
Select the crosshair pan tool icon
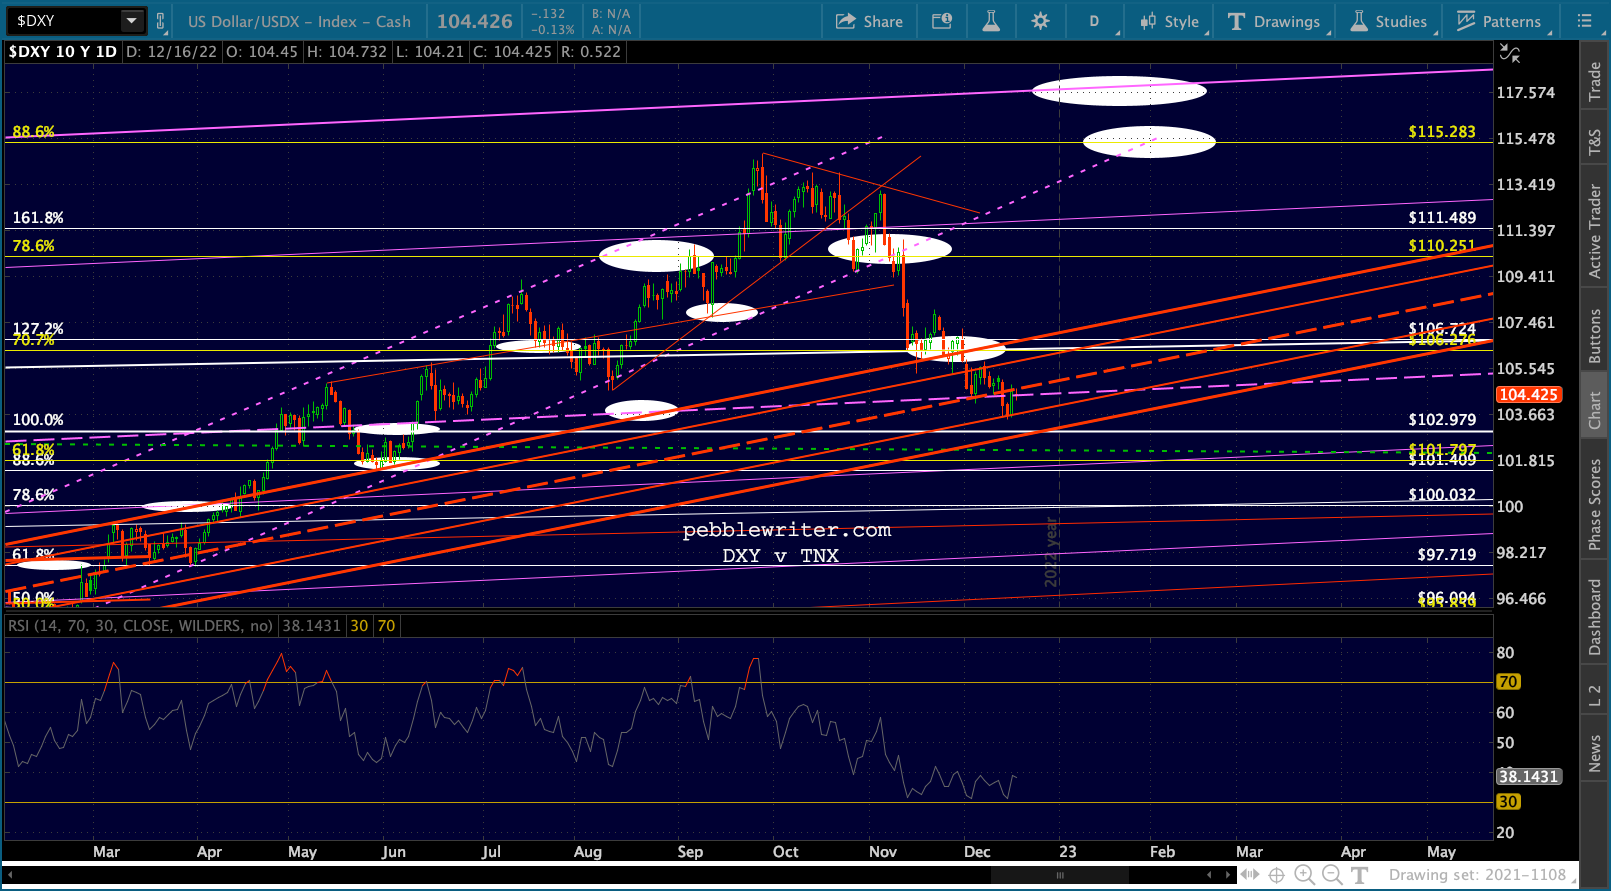pos(1277,875)
